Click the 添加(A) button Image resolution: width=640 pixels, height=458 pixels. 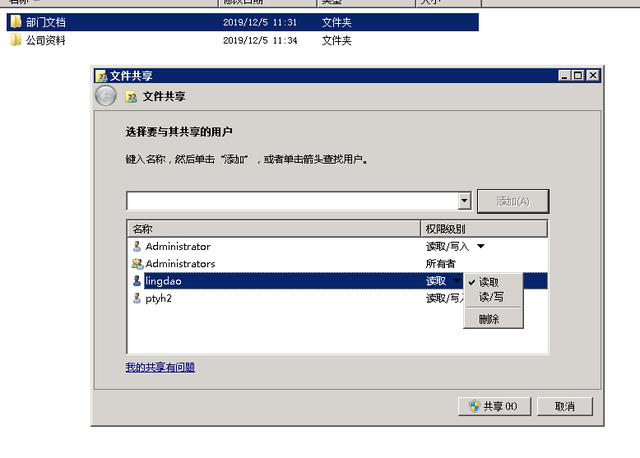pyautogui.click(x=513, y=201)
